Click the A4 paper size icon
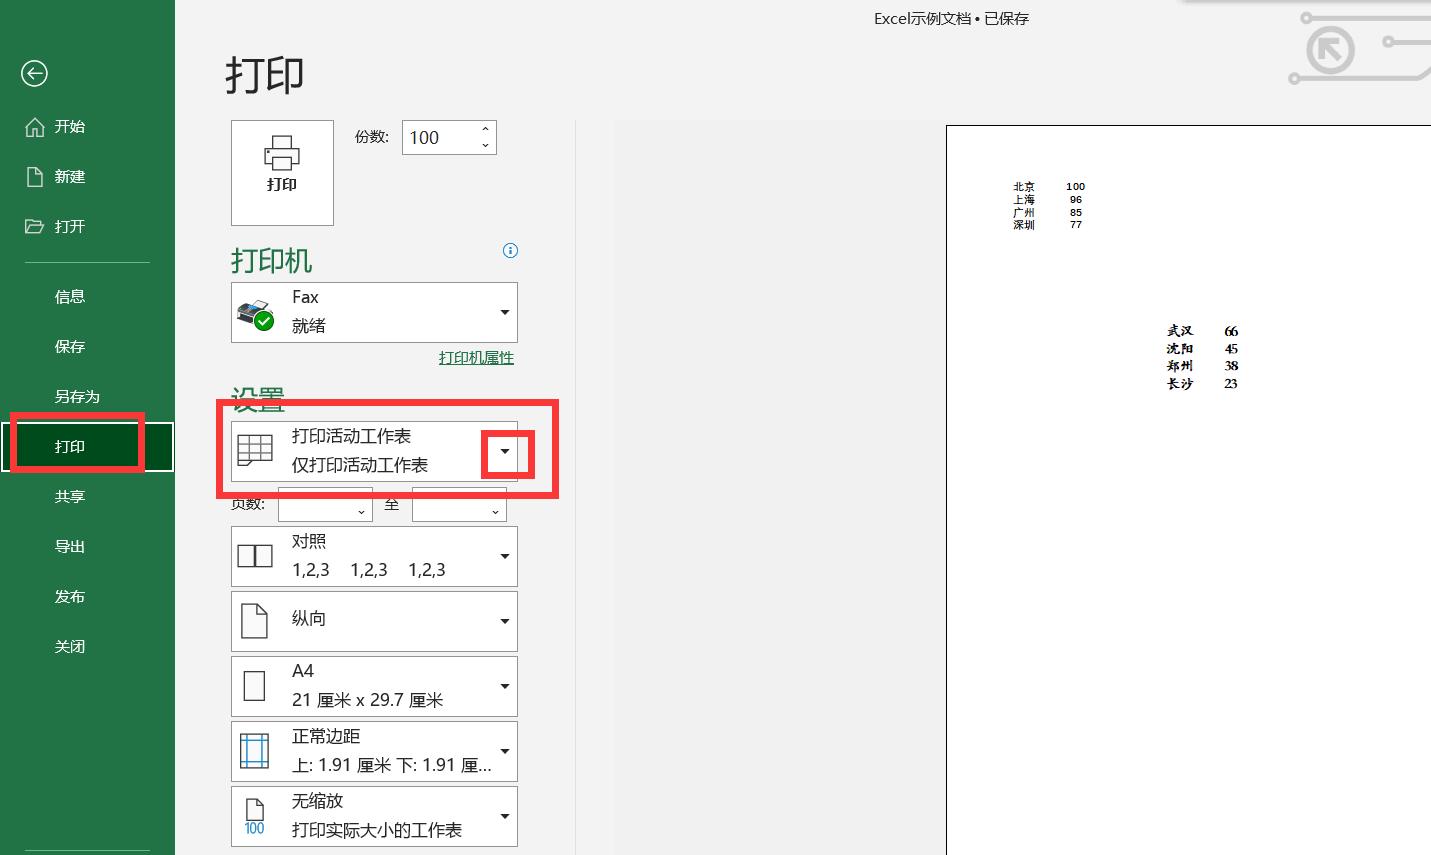This screenshot has width=1431, height=855. 255,686
